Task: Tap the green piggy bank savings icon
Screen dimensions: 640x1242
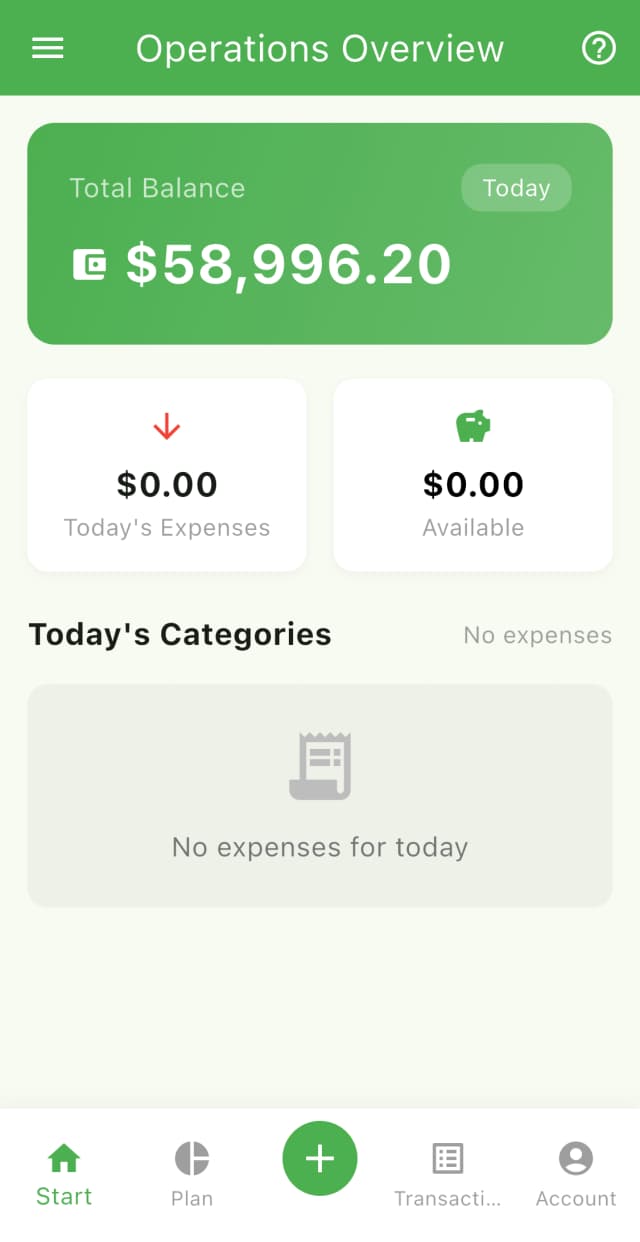Action: pyautogui.click(x=472, y=425)
